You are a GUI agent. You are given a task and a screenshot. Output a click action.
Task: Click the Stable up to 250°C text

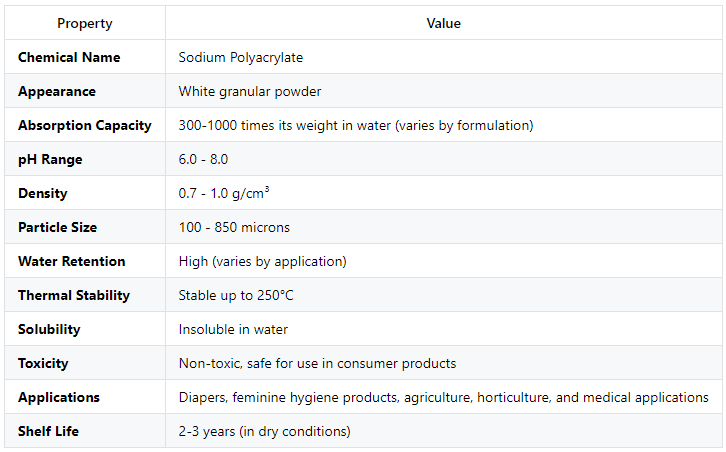click(x=236, y=295)
